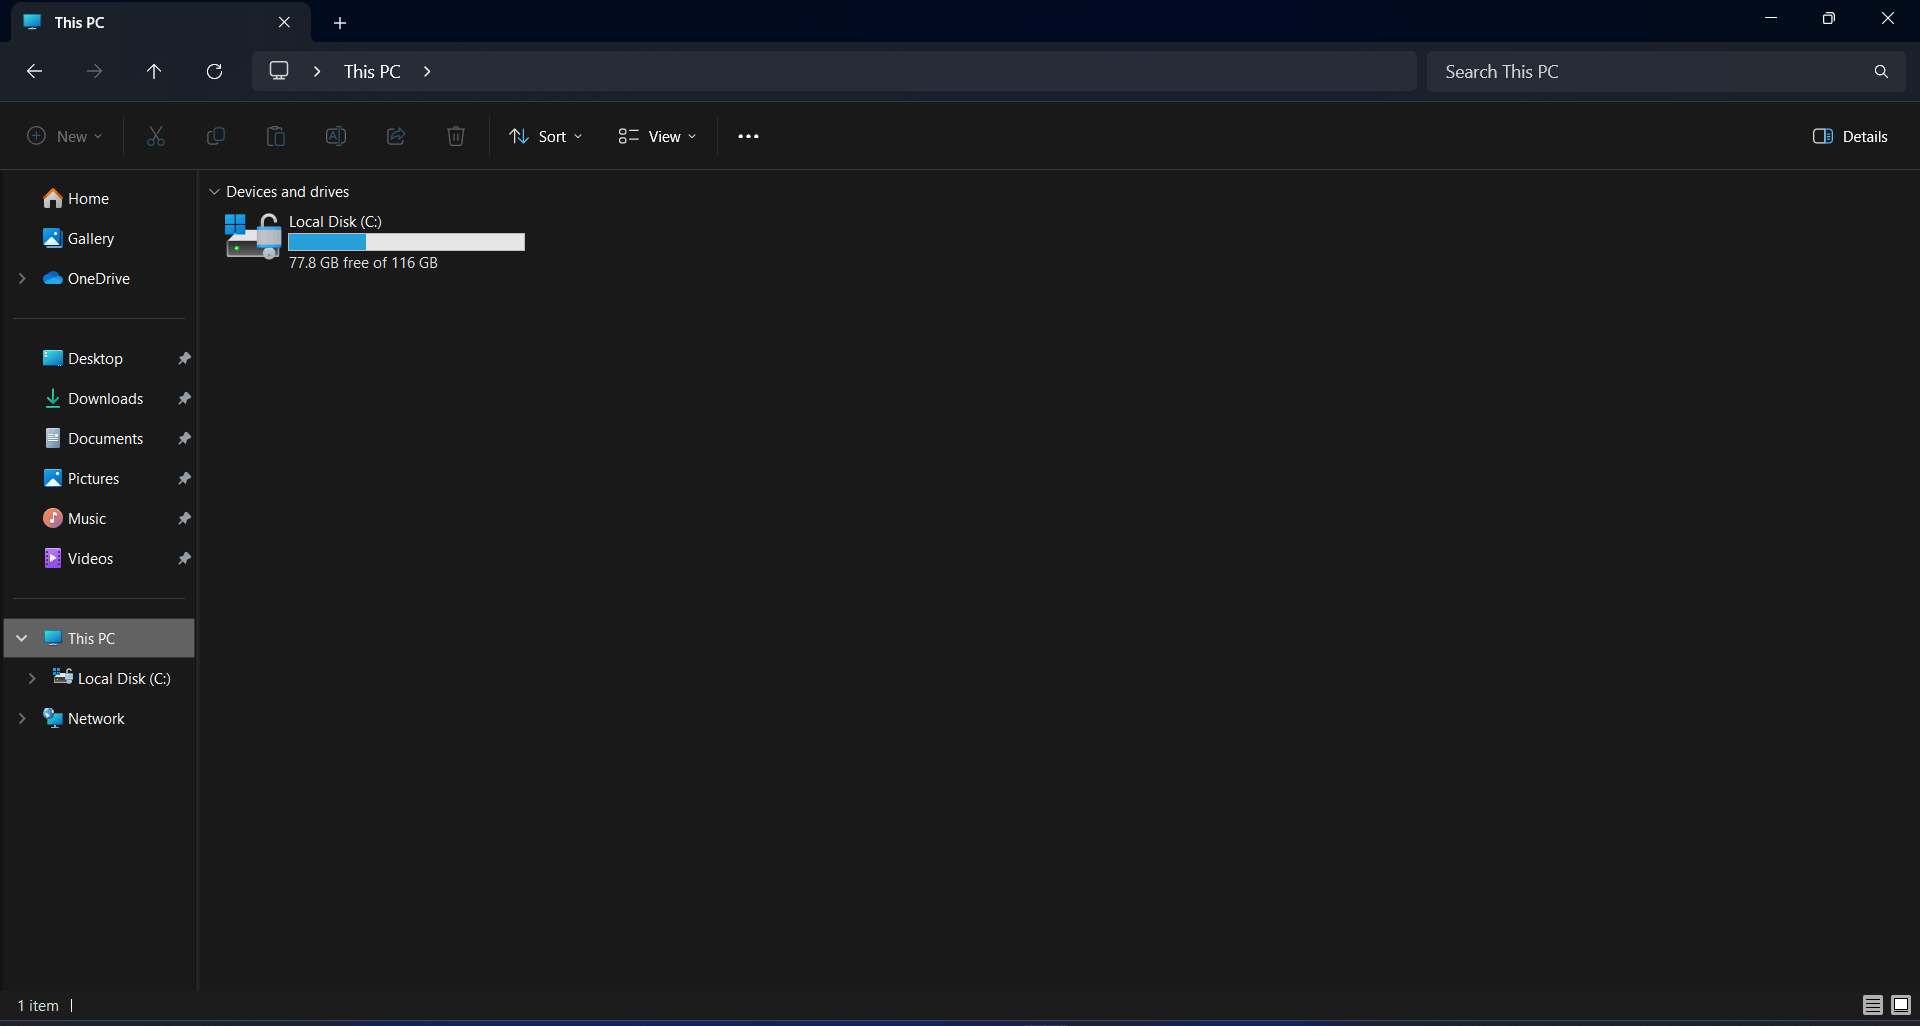Screen dimensions: 1920x1026
Task: Click the Forward navigation arrow
Action: pos(94,71)
